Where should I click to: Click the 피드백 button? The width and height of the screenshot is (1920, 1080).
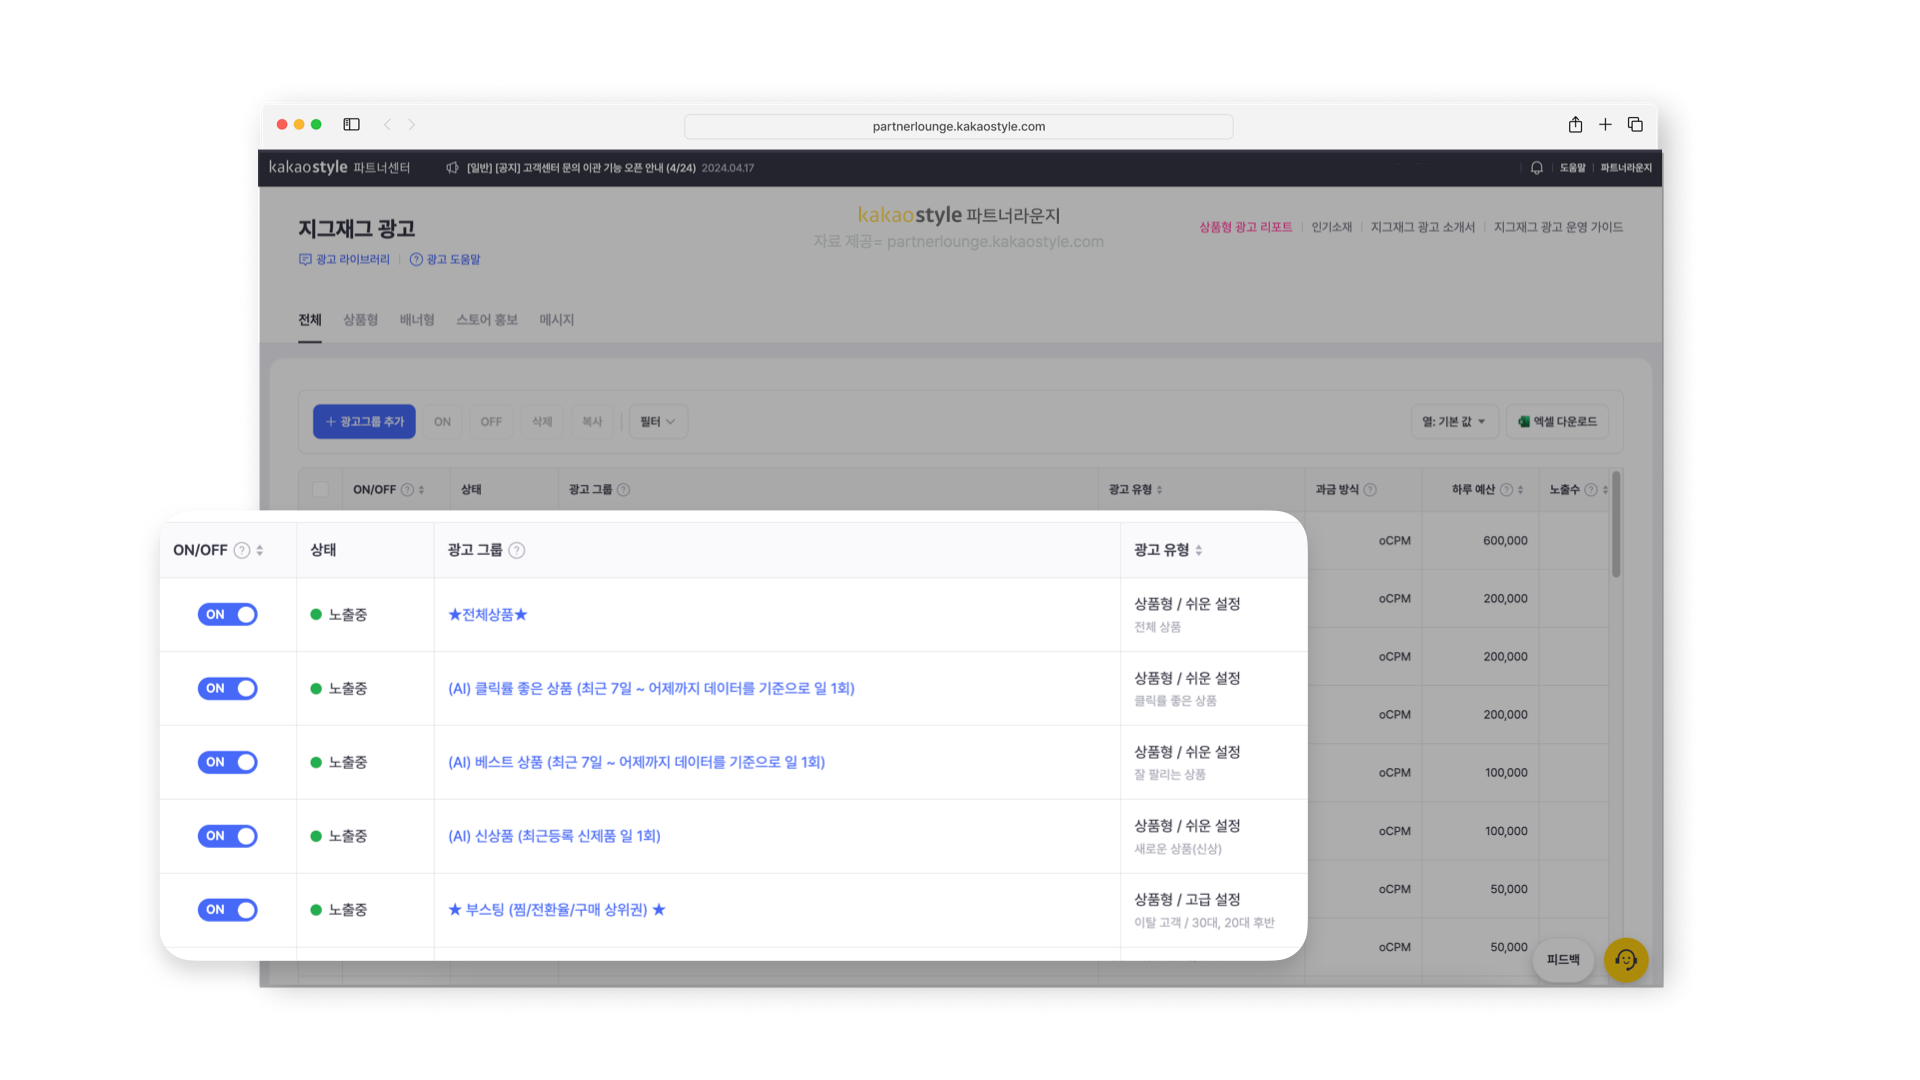(1563, 960)
